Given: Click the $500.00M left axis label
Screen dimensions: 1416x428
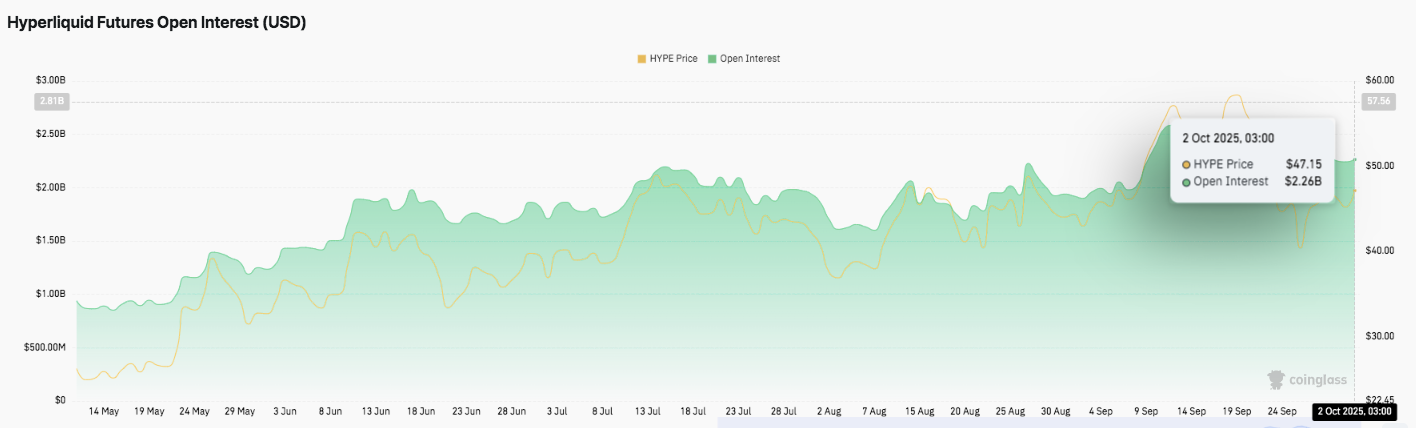Looking at the screenshot, I should [46, 348].
